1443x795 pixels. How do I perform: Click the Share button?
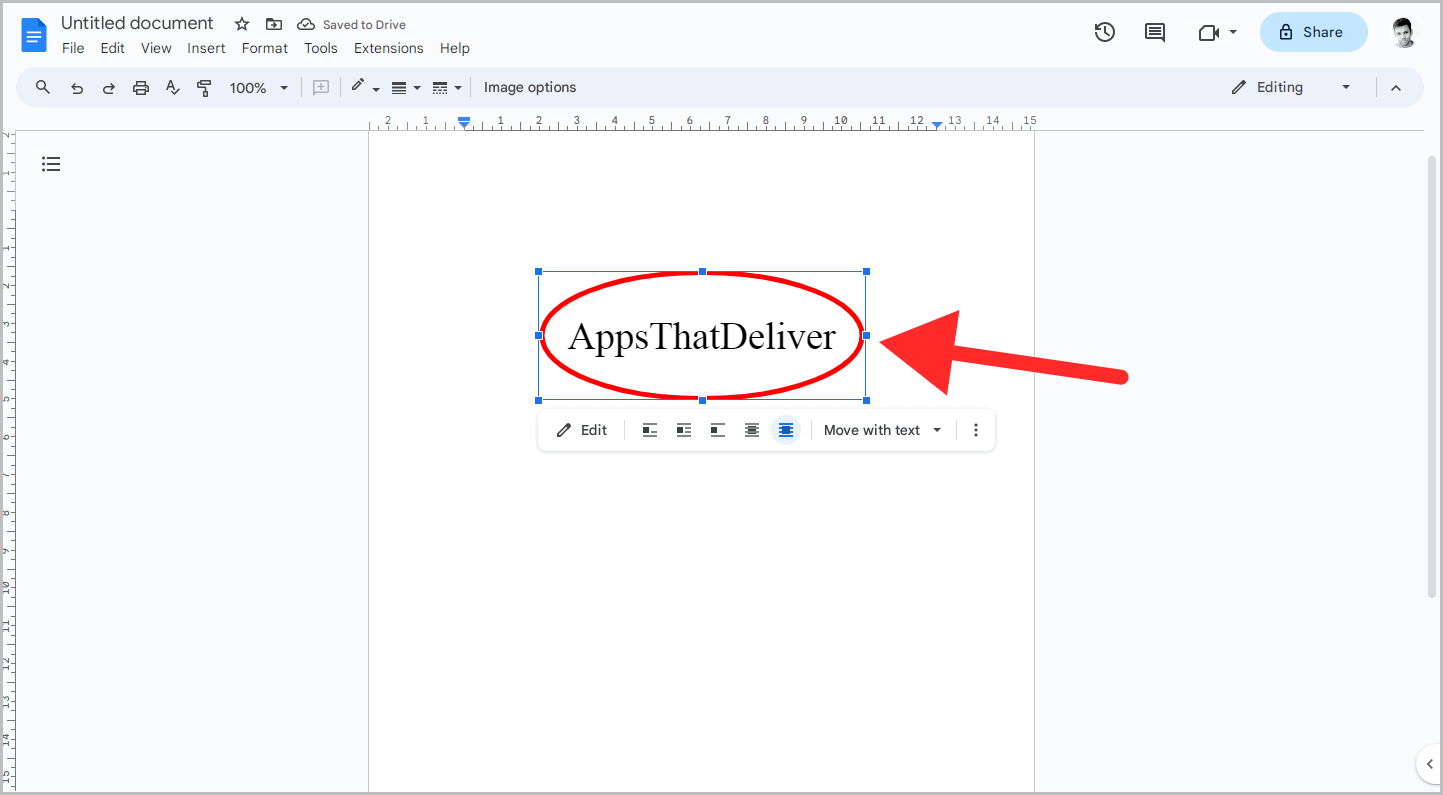coord(1313,32)
